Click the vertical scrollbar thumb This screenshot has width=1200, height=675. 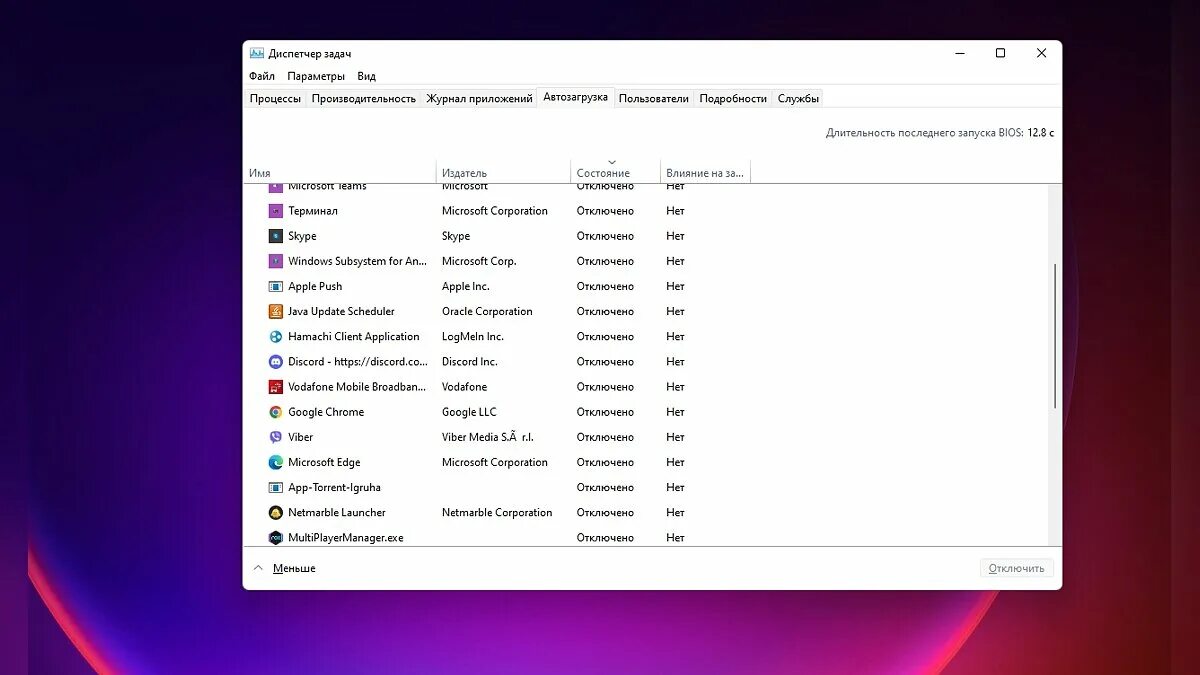[x=1055, y=335]
